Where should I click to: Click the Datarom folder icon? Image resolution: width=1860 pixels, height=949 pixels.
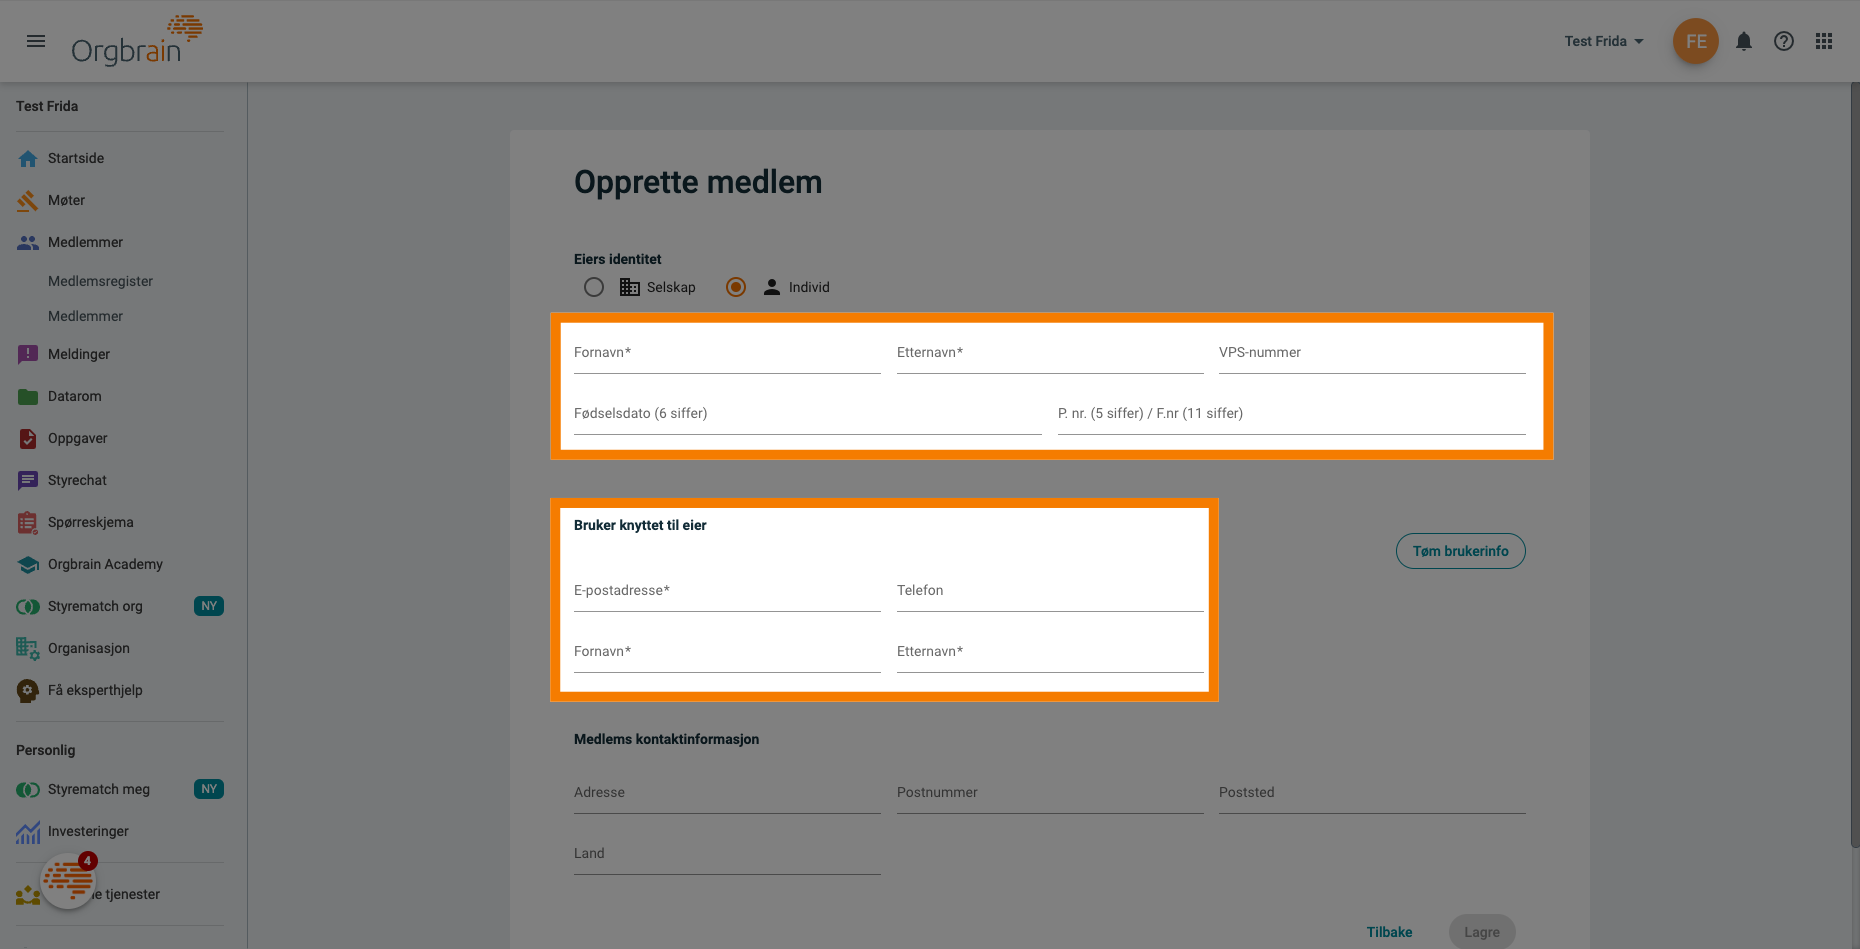click(28, 396)
